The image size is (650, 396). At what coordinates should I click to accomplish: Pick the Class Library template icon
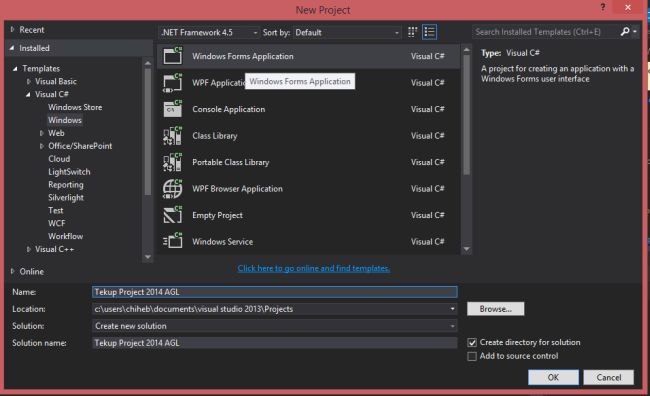pyautogui.click(x=172, y=136)
